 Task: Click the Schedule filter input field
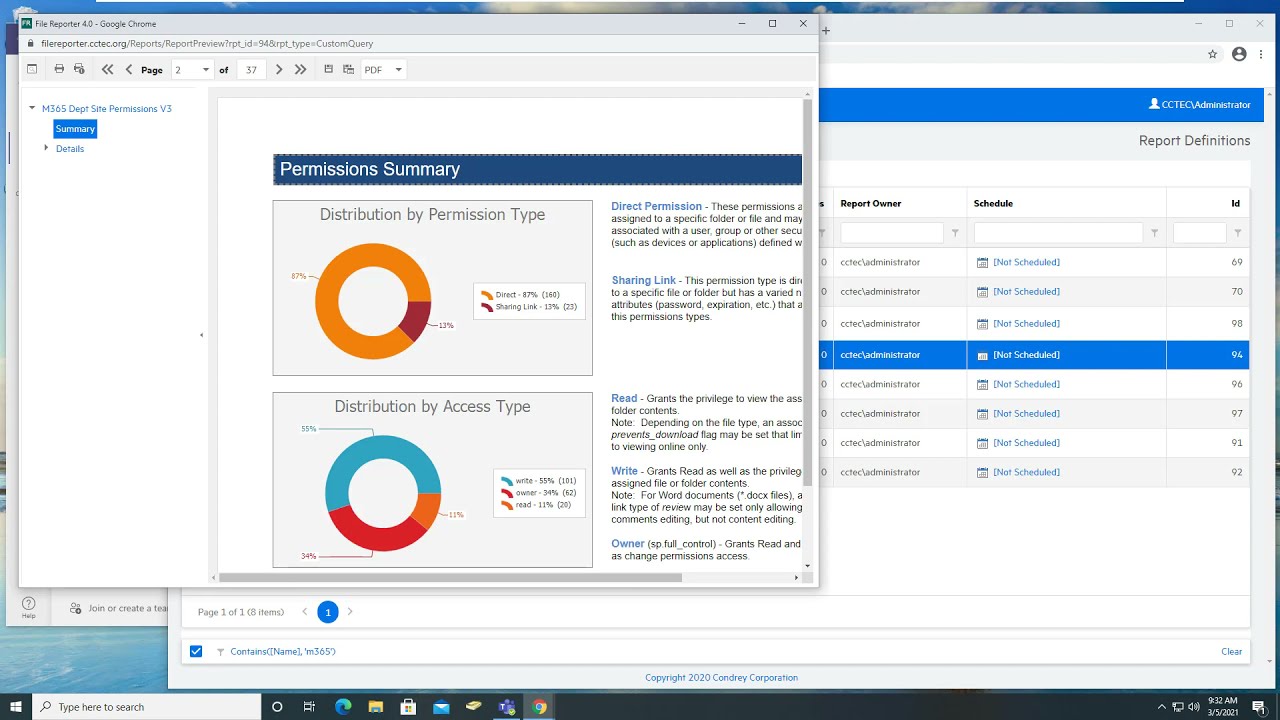pos(1058,233)
